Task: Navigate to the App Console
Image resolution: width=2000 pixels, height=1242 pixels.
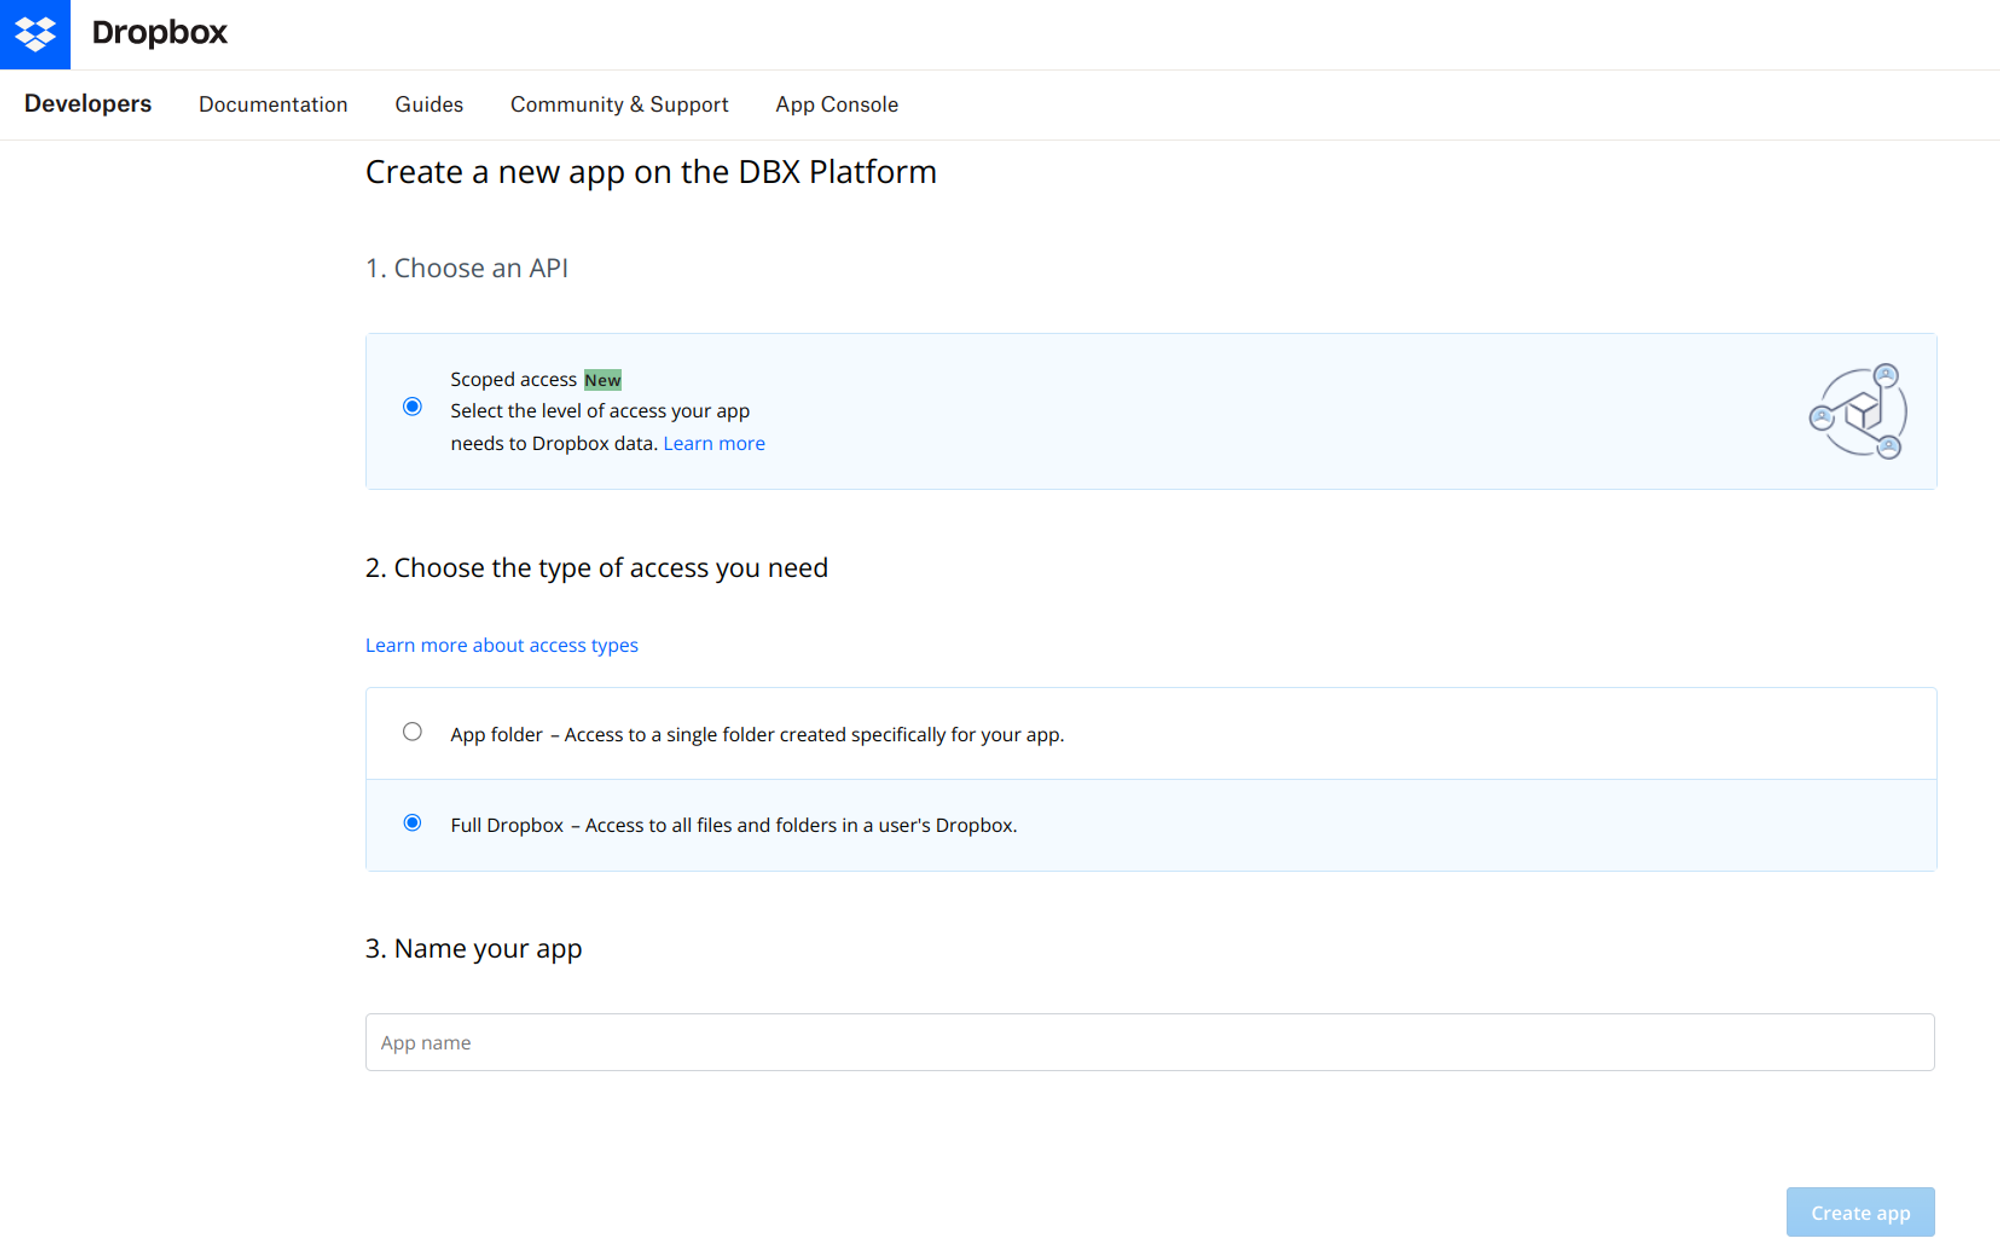Action: [836, 104]
